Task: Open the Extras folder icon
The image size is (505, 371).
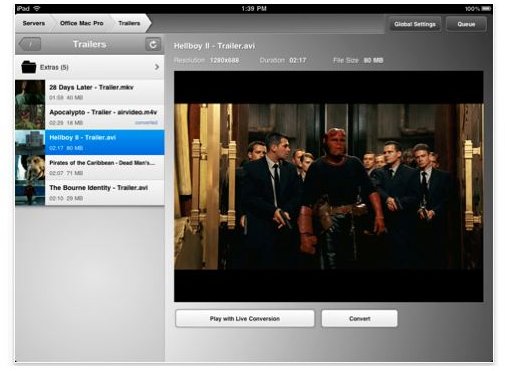Action: (x=29, y=67)
